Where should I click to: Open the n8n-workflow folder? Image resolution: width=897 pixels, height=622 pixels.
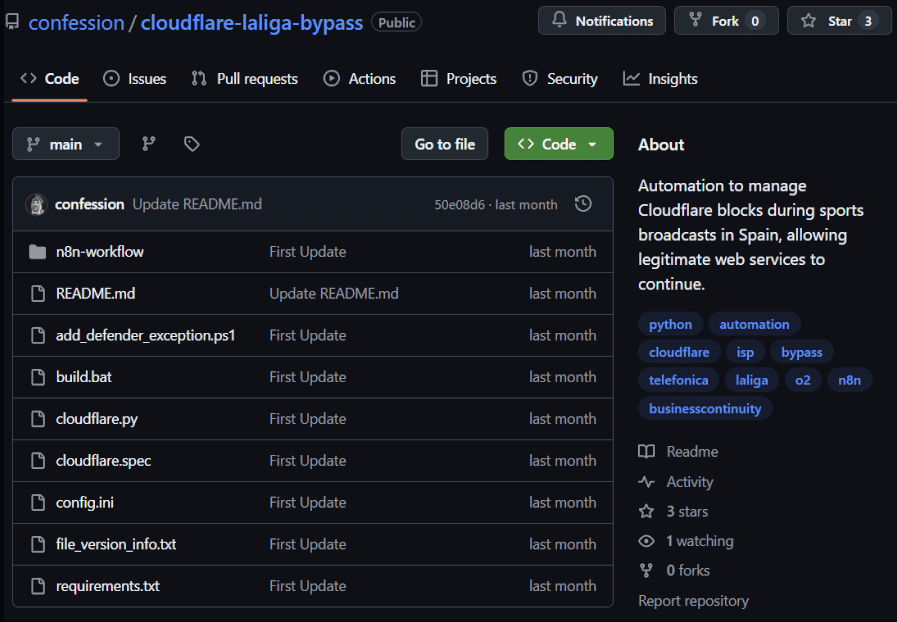click(100, 252)
